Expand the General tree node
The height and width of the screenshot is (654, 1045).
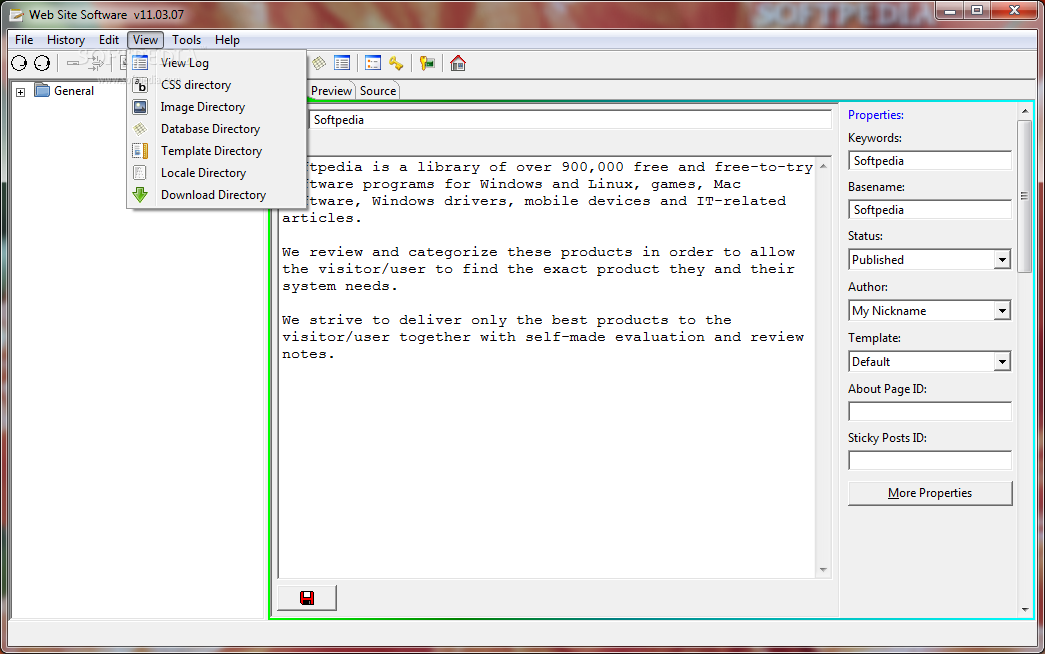pos(21,92)
